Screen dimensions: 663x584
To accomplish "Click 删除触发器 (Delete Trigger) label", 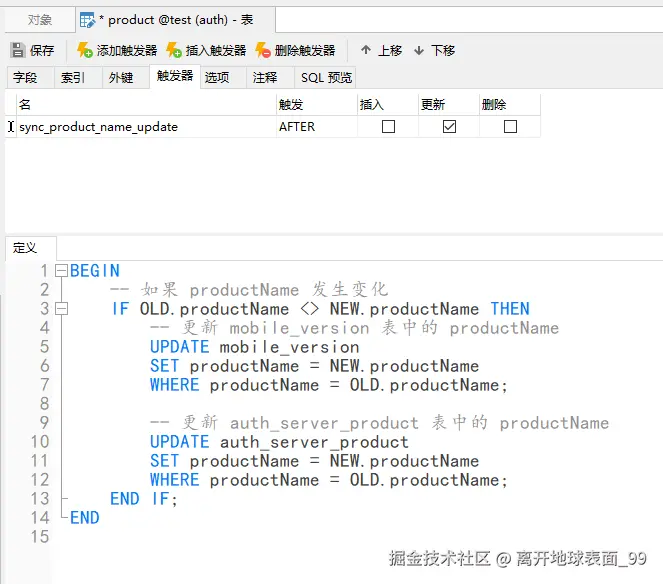I will pyautogui.click(x=305, y=51).
